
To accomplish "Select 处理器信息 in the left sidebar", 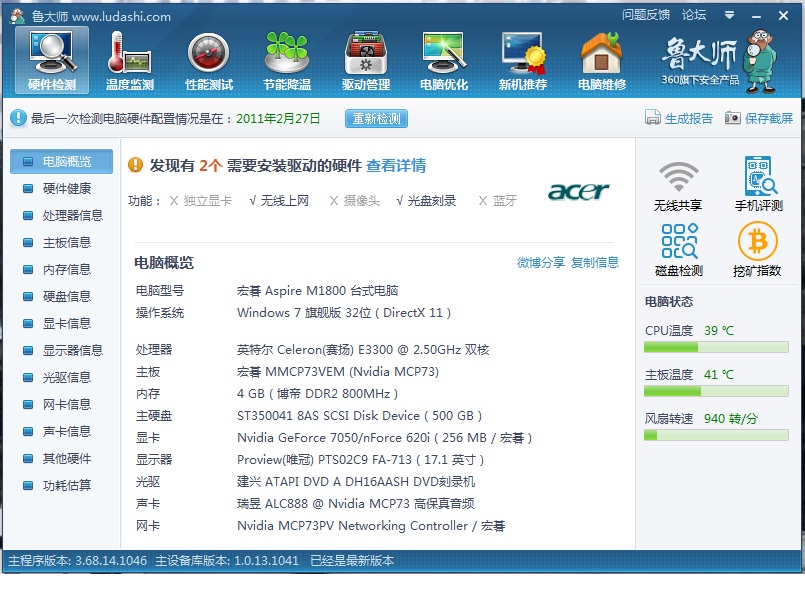I will coord(72,215).
